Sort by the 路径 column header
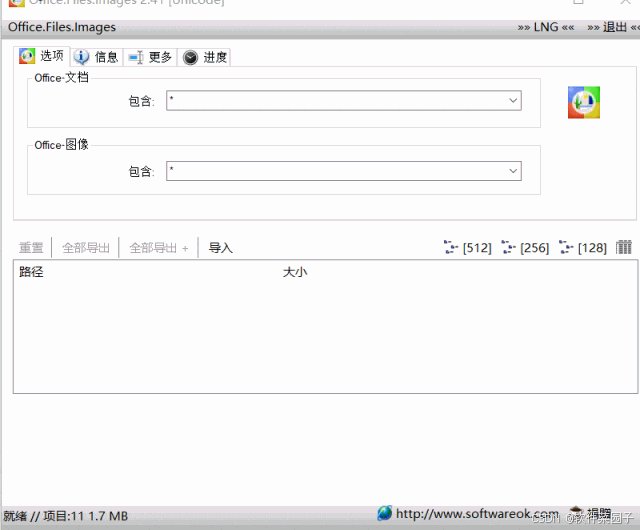The image size is (640, 530). pos(31,272)
